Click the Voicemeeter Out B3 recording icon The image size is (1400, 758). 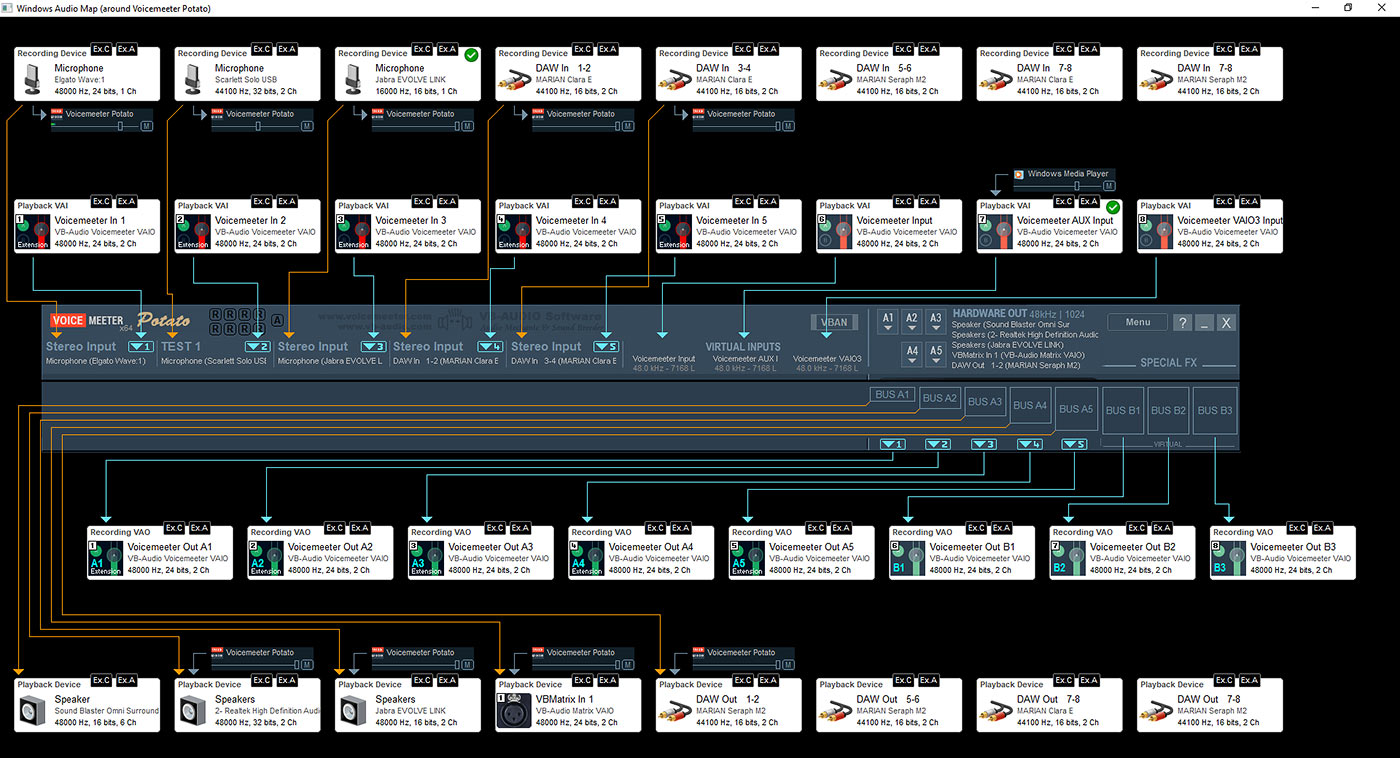[1229, 558]
